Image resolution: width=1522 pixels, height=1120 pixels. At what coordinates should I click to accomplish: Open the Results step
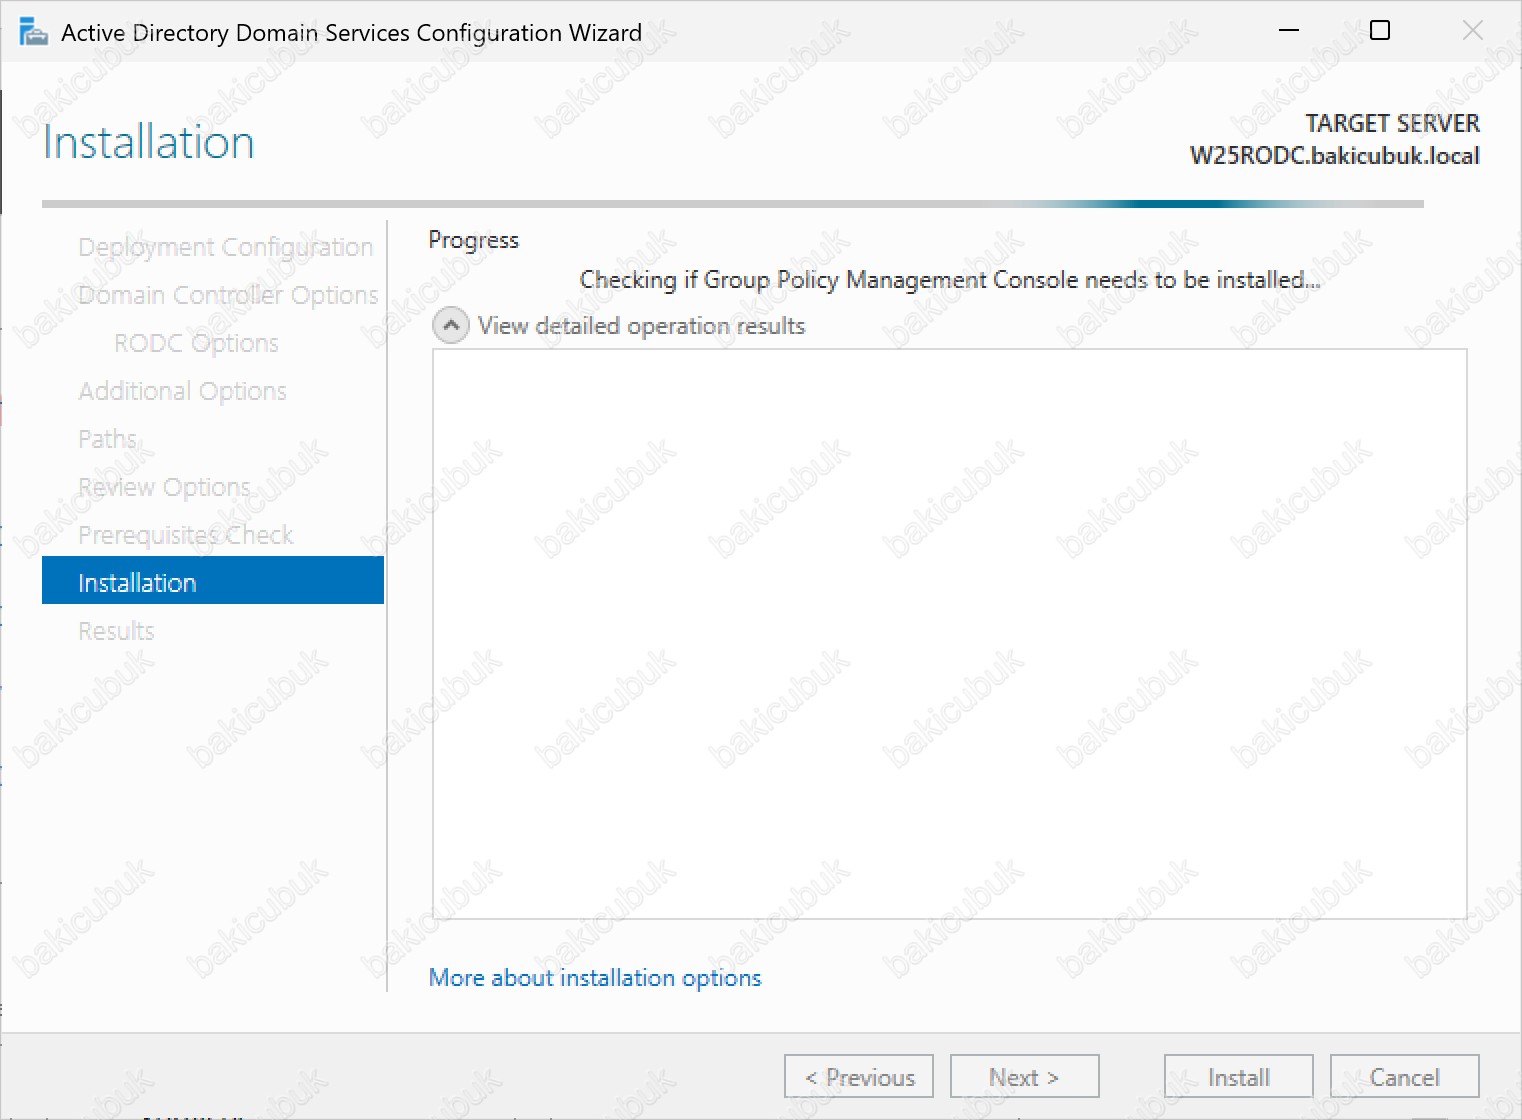click(116, 631)
